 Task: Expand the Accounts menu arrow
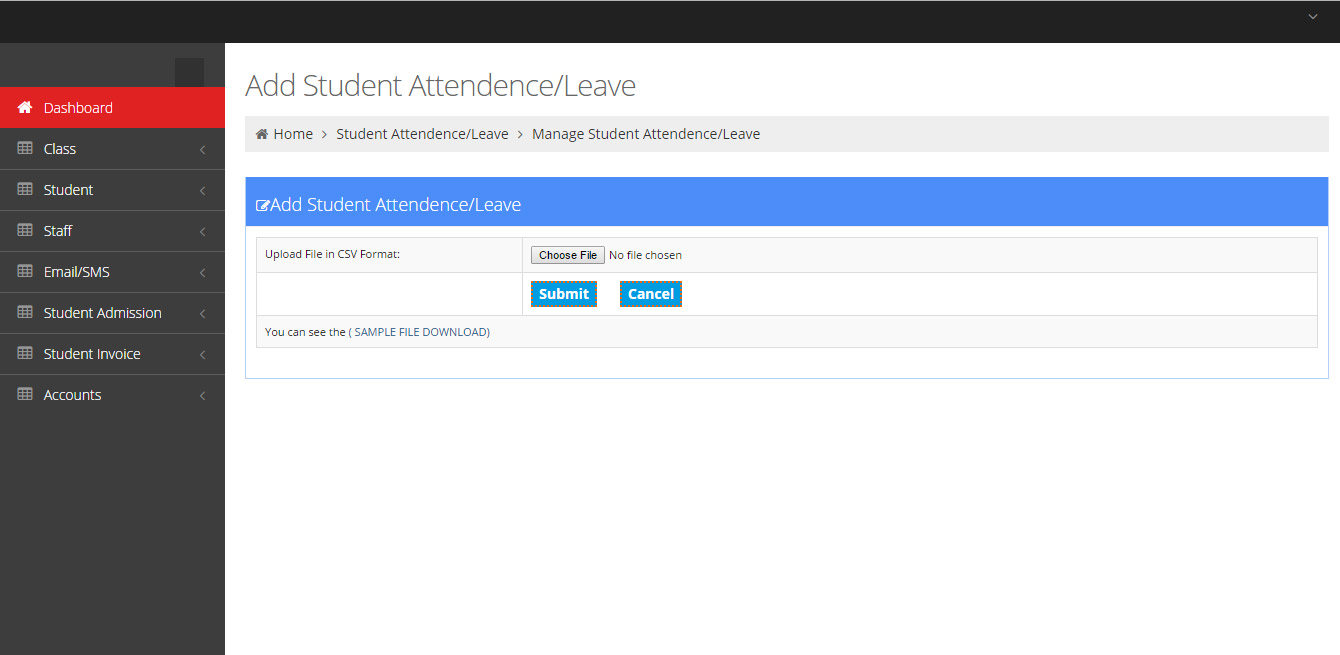(x=203, y=395)
